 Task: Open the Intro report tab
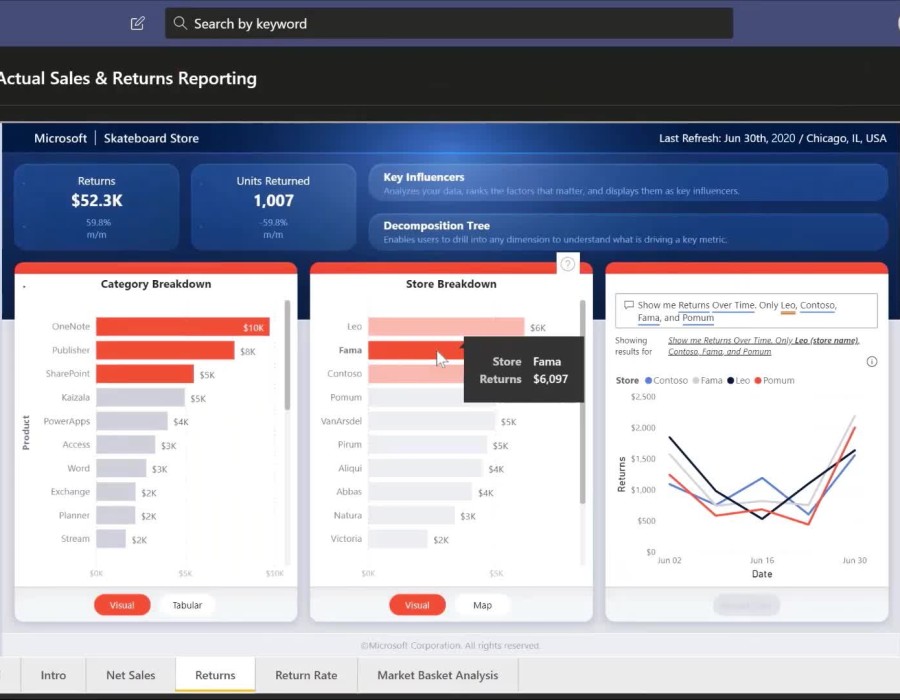point(54,675)
